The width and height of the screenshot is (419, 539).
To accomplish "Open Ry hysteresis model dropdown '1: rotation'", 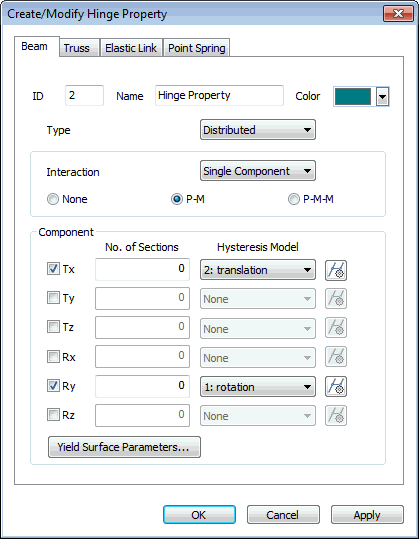I will pos(258,387).
